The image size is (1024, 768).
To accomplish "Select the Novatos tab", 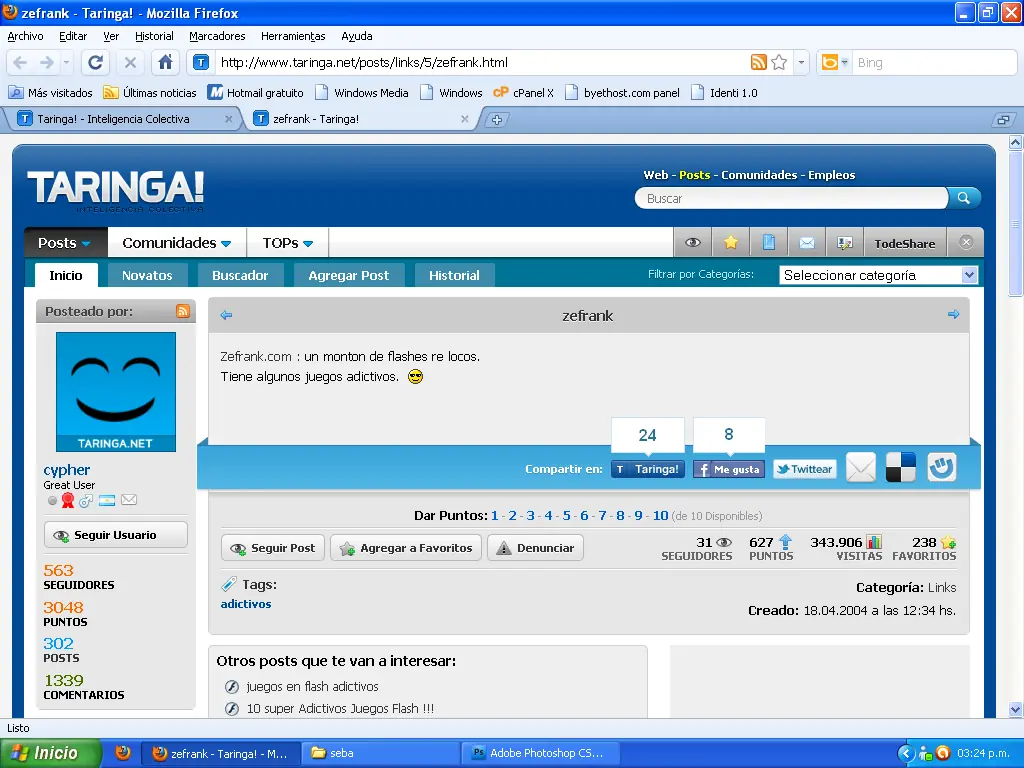I will click(147, 276).
